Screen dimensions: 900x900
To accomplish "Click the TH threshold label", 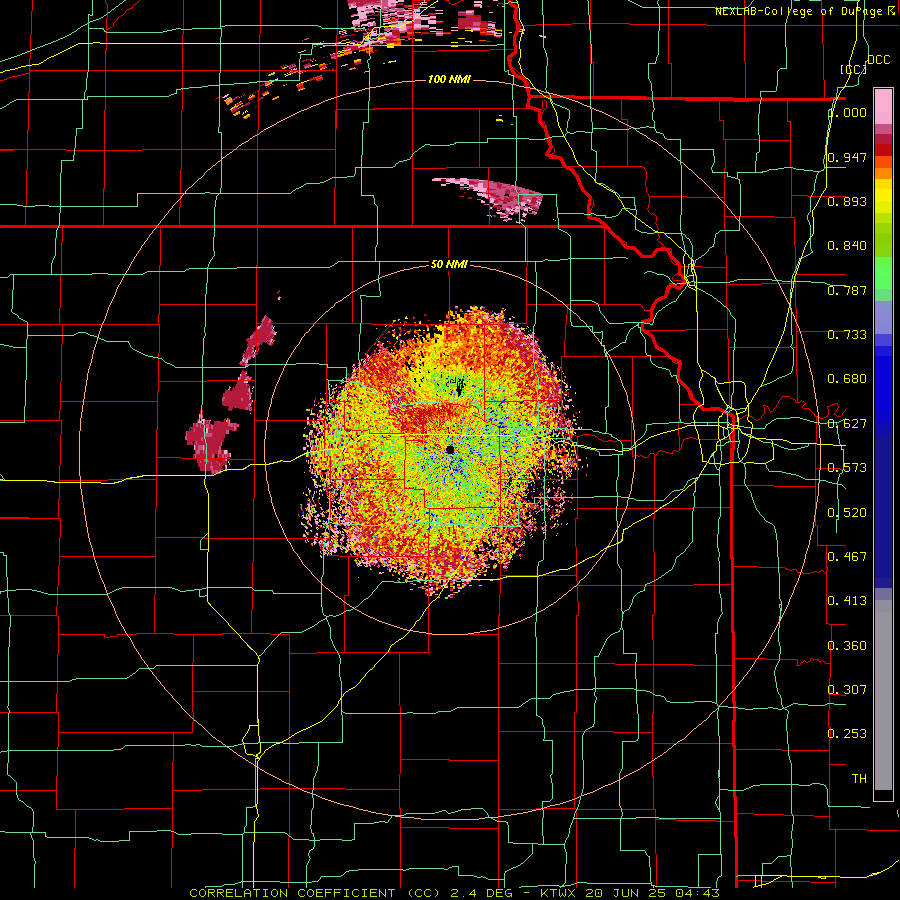I will 859,778.
